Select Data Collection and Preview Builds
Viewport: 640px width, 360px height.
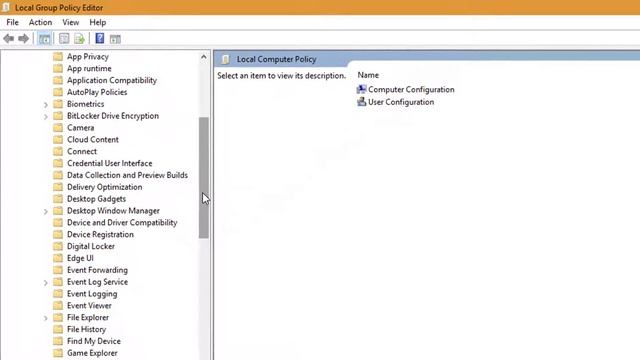pos(127,175)
